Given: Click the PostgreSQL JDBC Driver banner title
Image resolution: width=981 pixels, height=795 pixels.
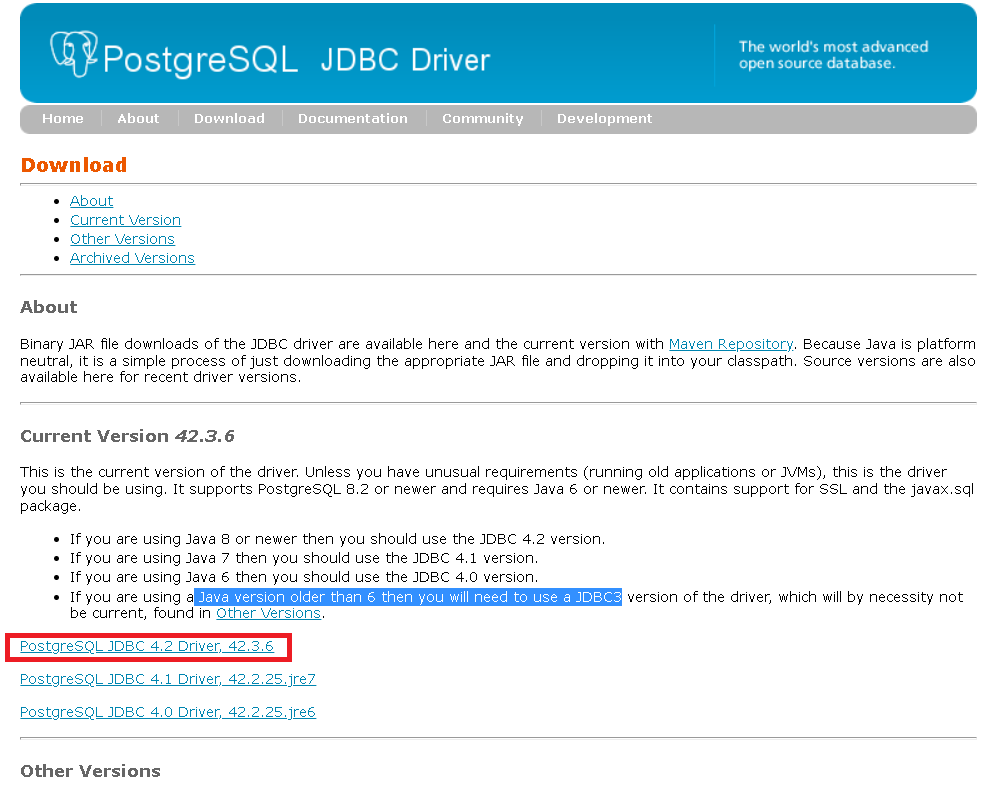Looking at the screenshot, I should 296,59.
